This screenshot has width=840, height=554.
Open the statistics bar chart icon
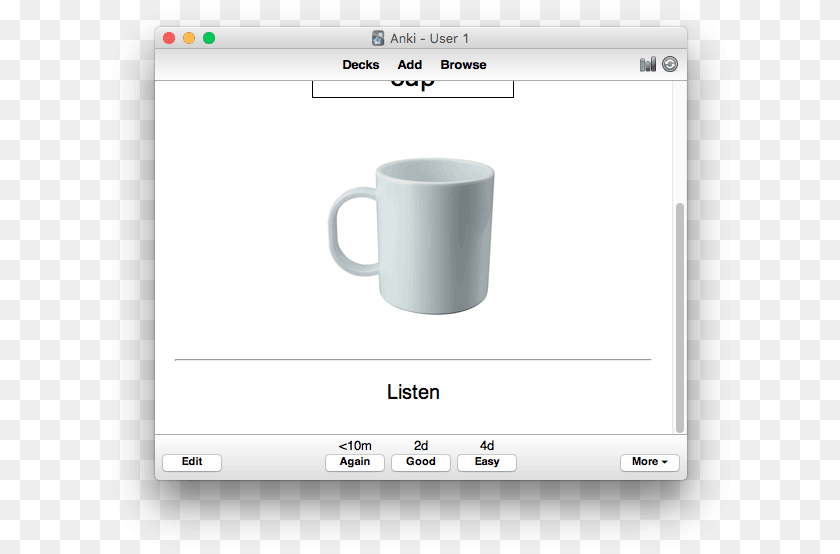(648, 64)
